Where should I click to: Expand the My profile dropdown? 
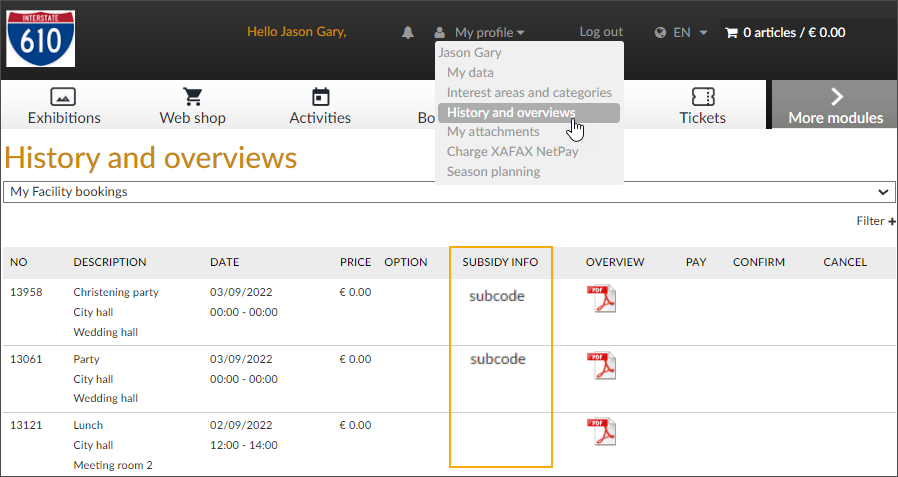click(490, 33)
